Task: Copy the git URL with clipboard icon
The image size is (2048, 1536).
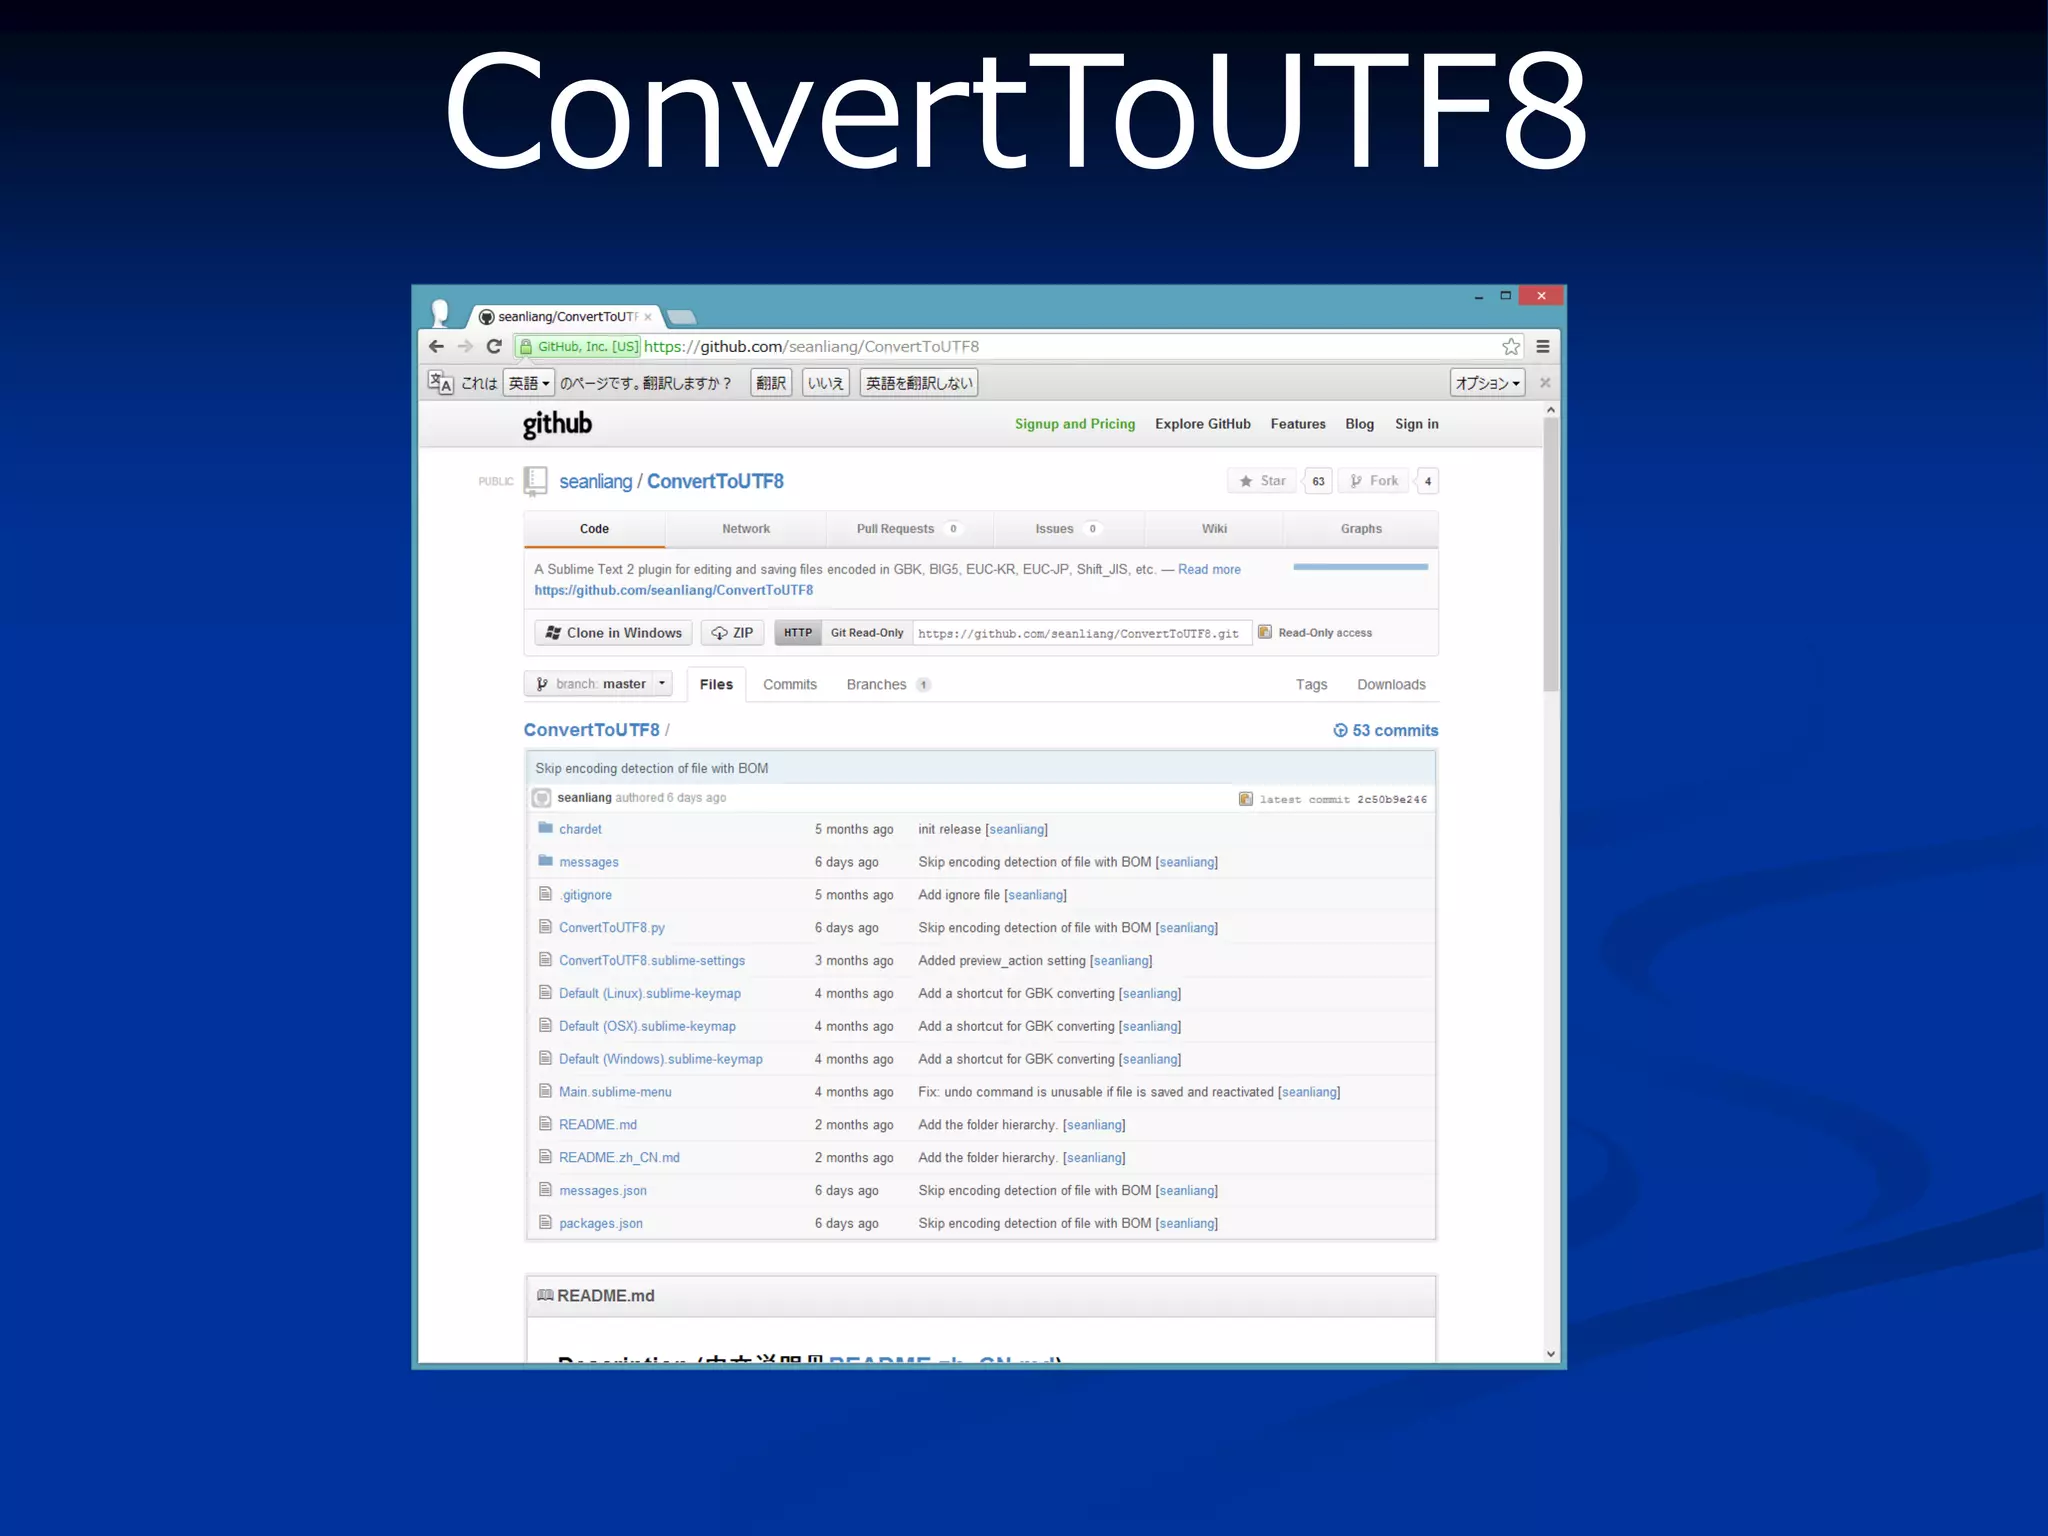Action: coord(1264,632)
